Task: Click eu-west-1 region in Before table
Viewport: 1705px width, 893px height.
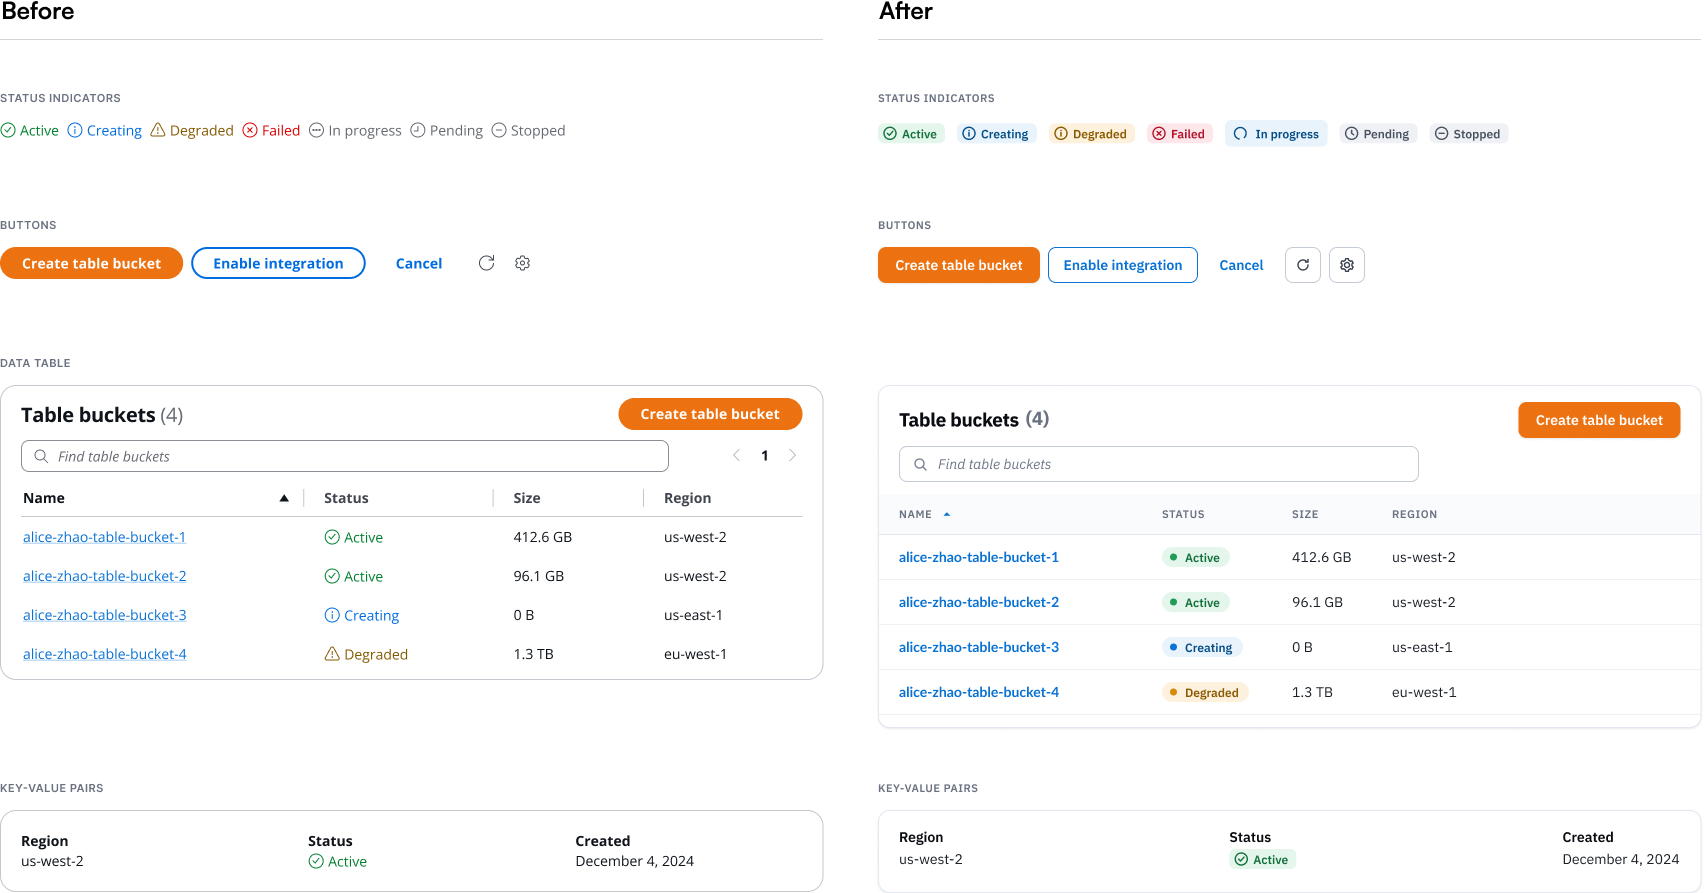Action: pos(695,654)
